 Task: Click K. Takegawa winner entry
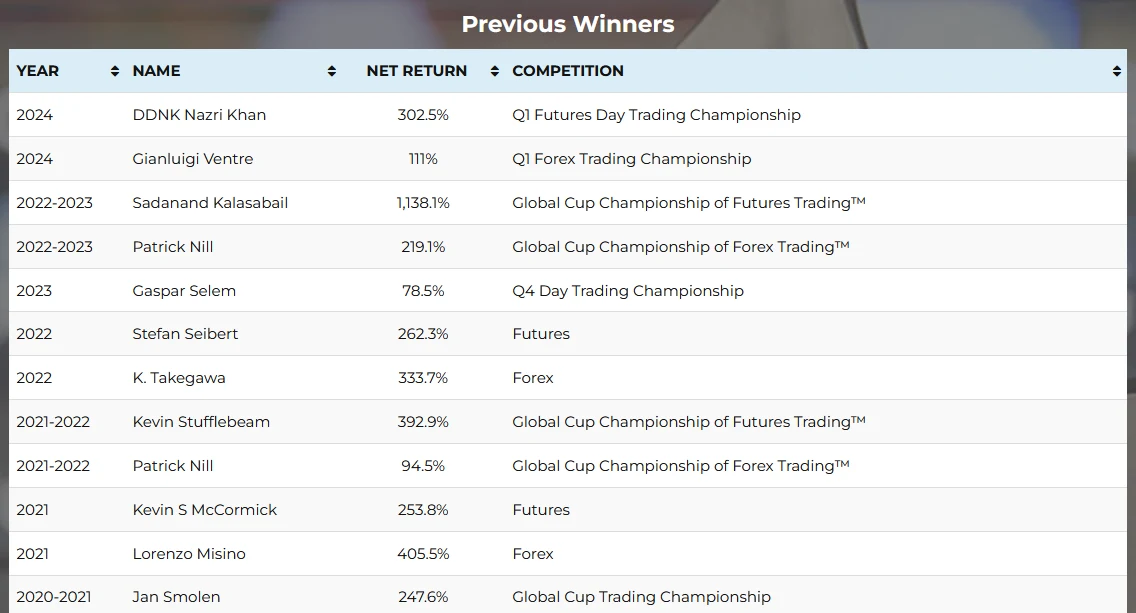coord(179,378)
